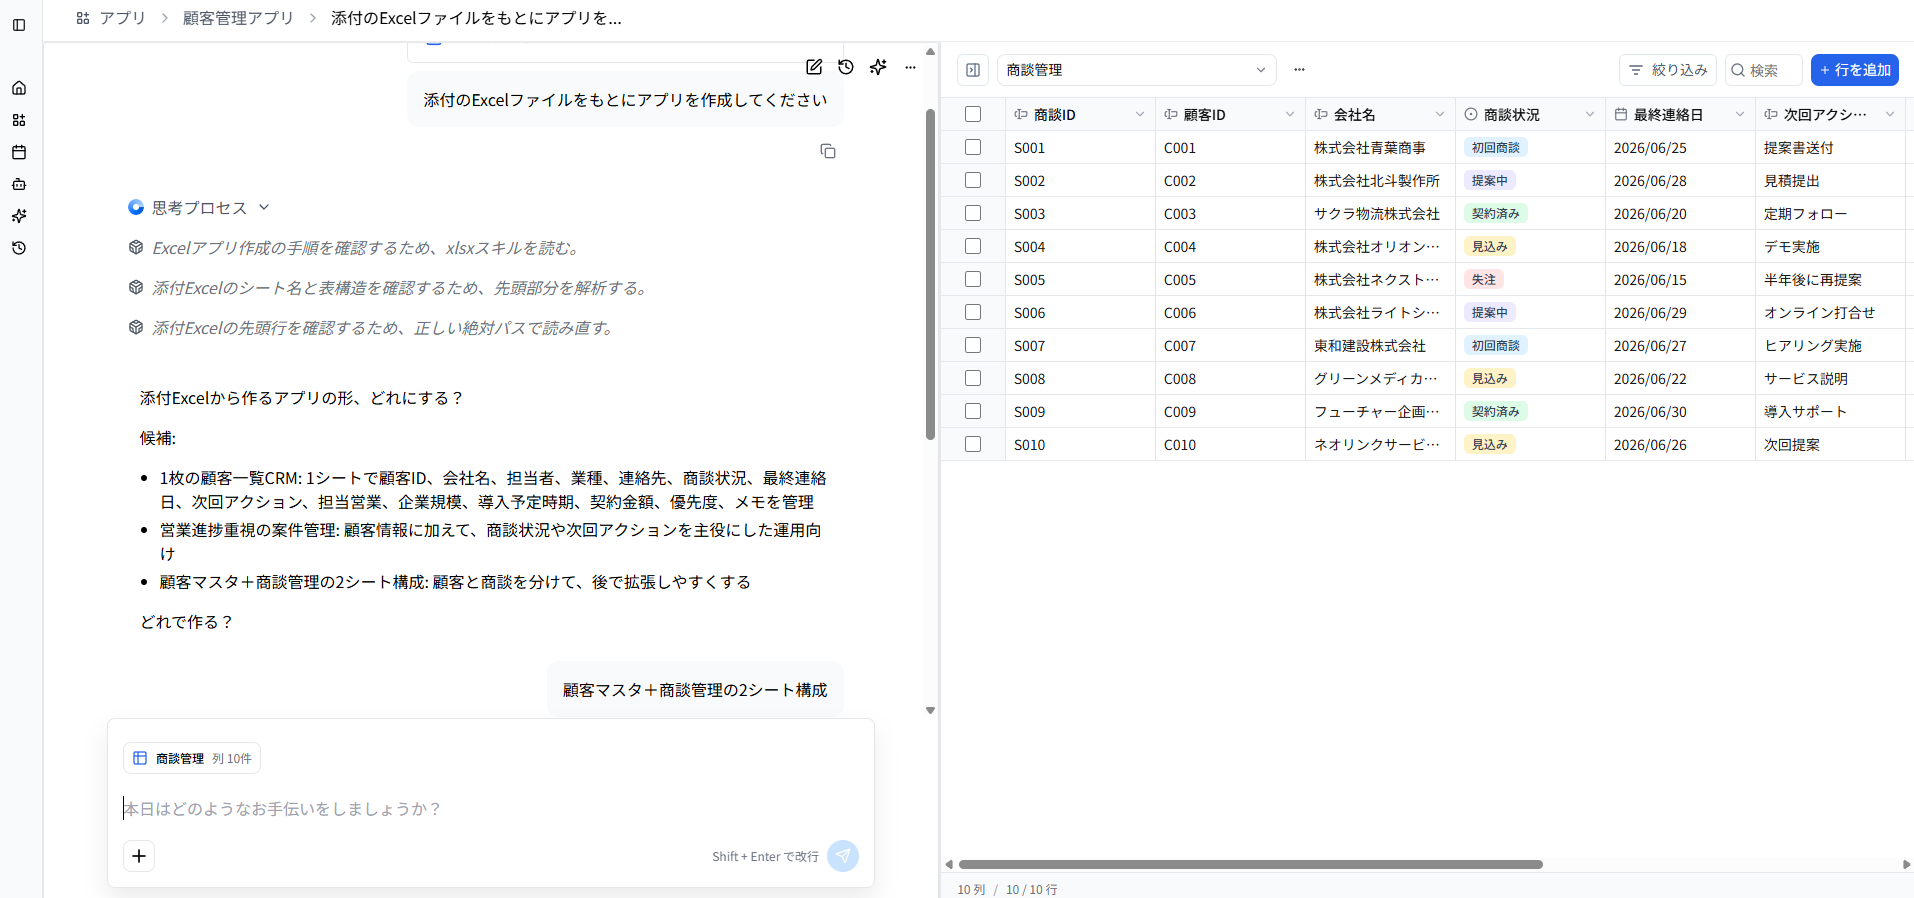The image size is (1914, 898).
Task: Open the history clock icon in sidebar
Action: [19, 248]
